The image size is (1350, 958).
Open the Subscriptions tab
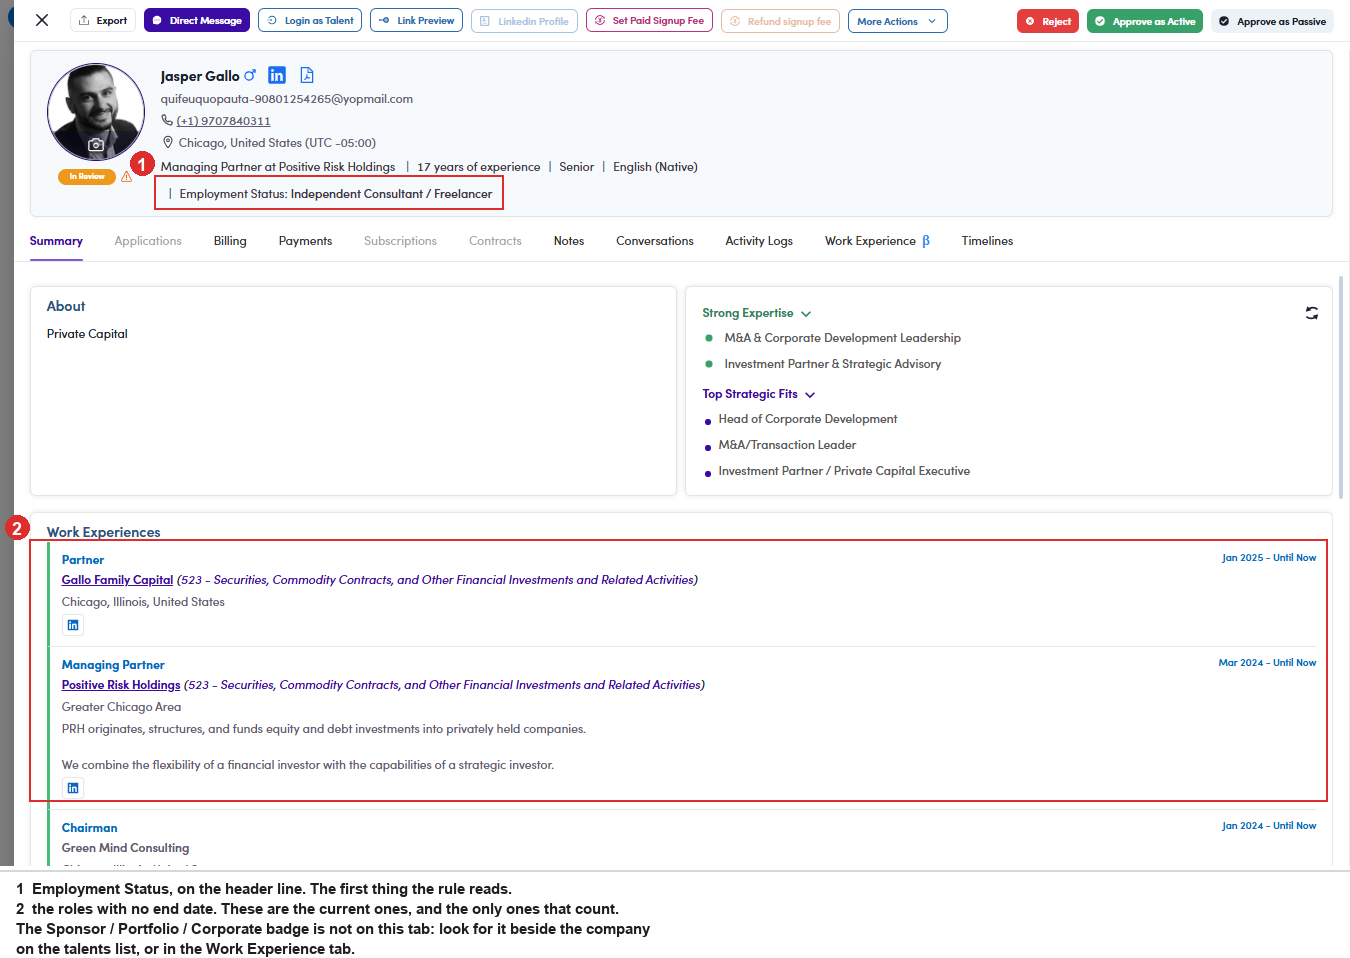pos(400,241)
